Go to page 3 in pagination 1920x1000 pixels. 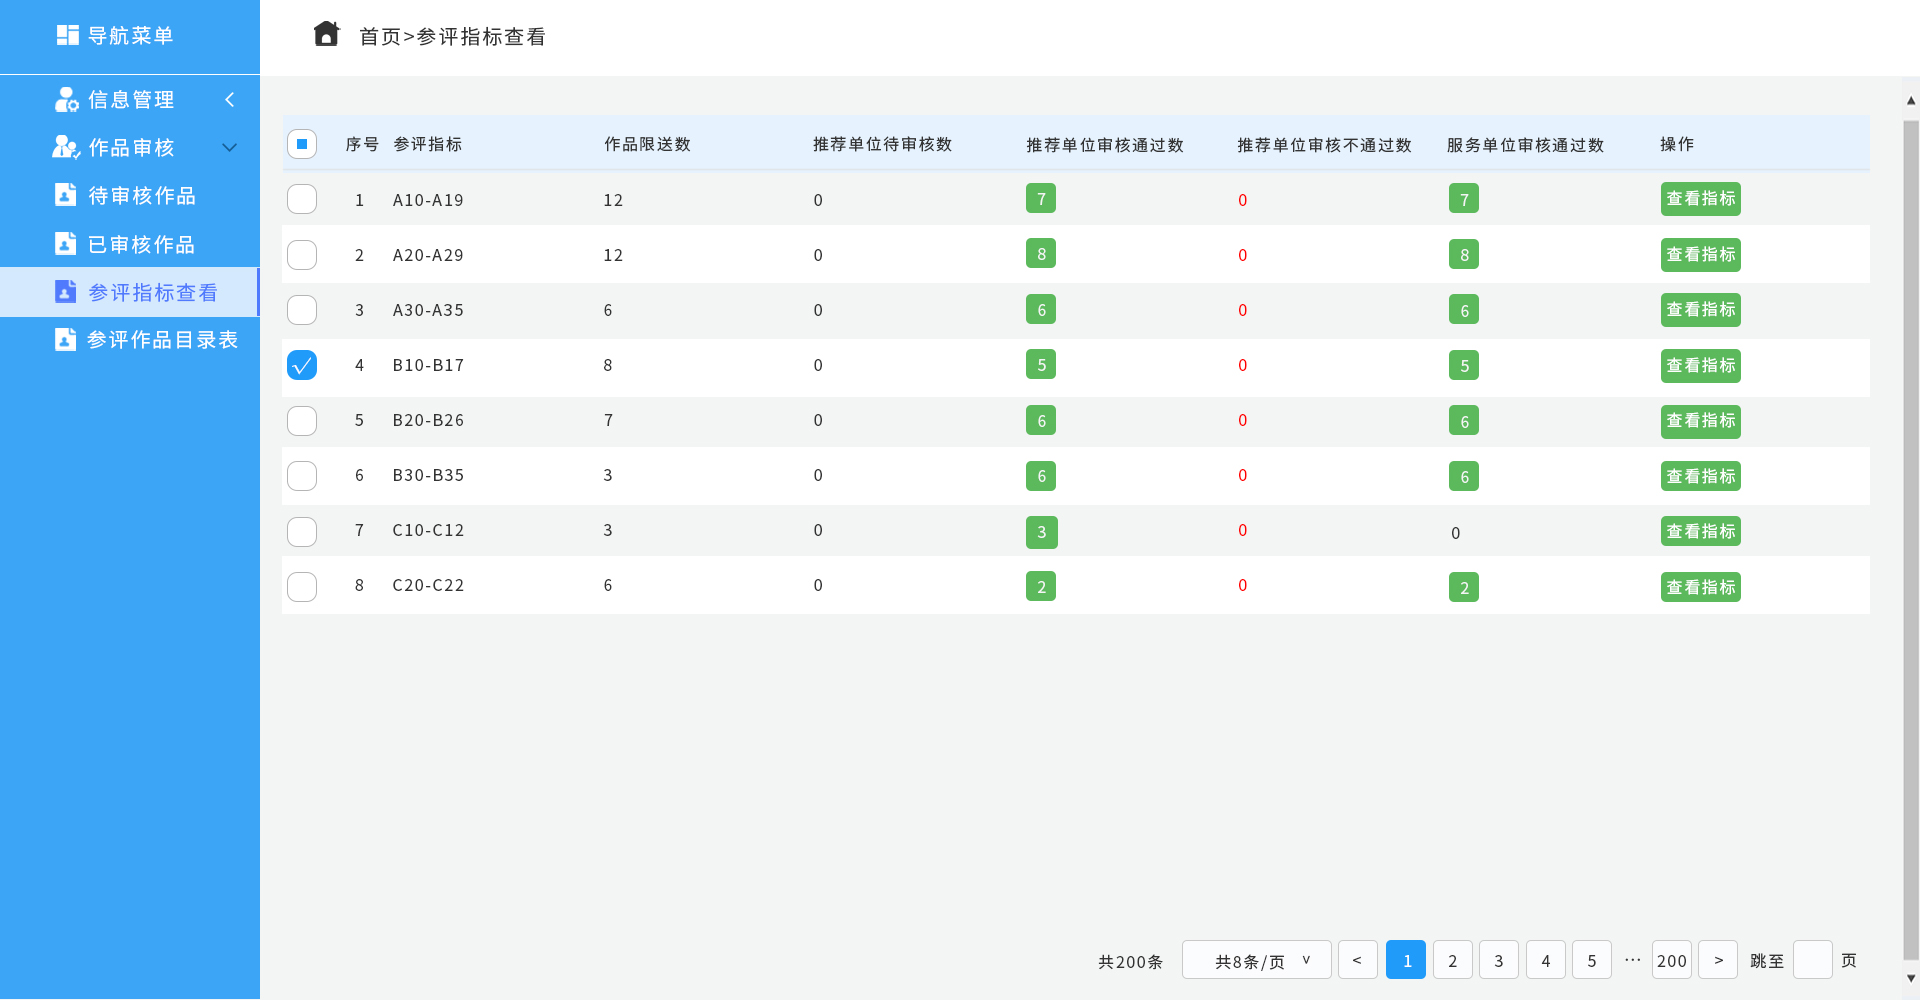click(x=1498, y=960)
